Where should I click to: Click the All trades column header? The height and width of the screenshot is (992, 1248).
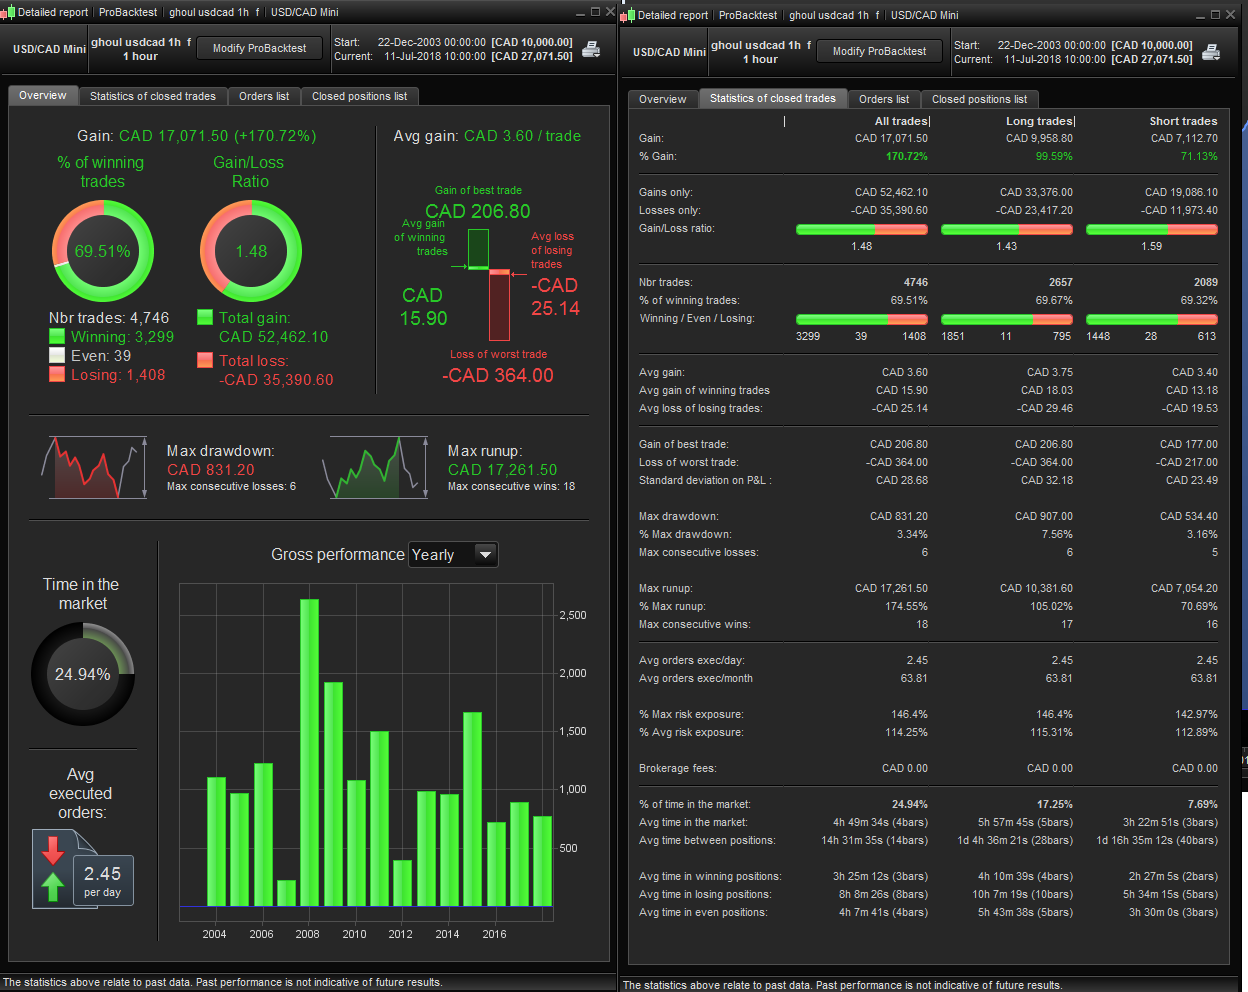click(902, 121)
